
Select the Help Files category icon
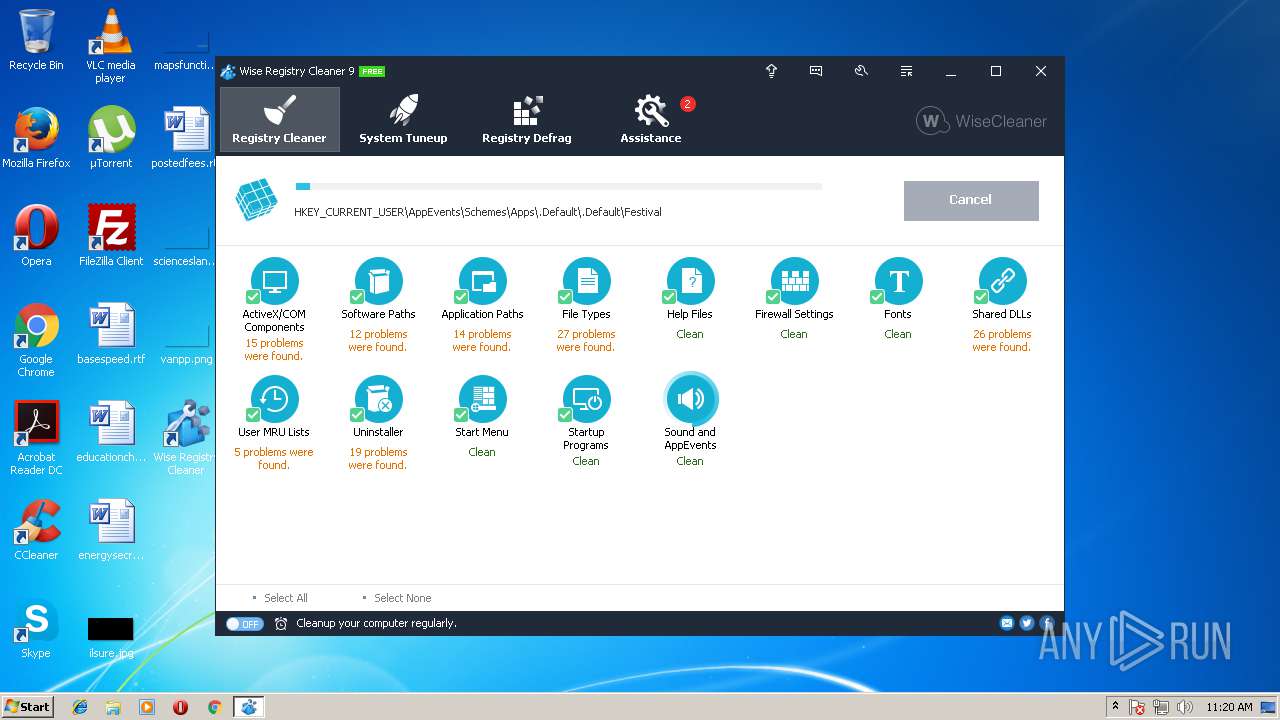690,281
